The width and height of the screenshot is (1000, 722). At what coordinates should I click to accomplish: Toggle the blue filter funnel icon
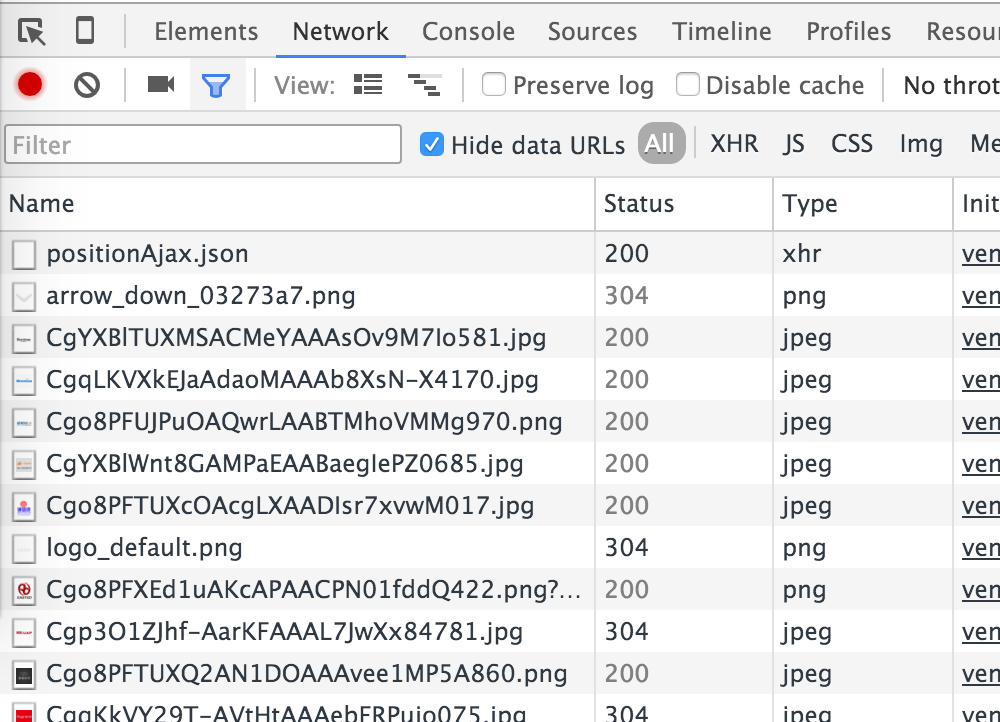(216, 86)
